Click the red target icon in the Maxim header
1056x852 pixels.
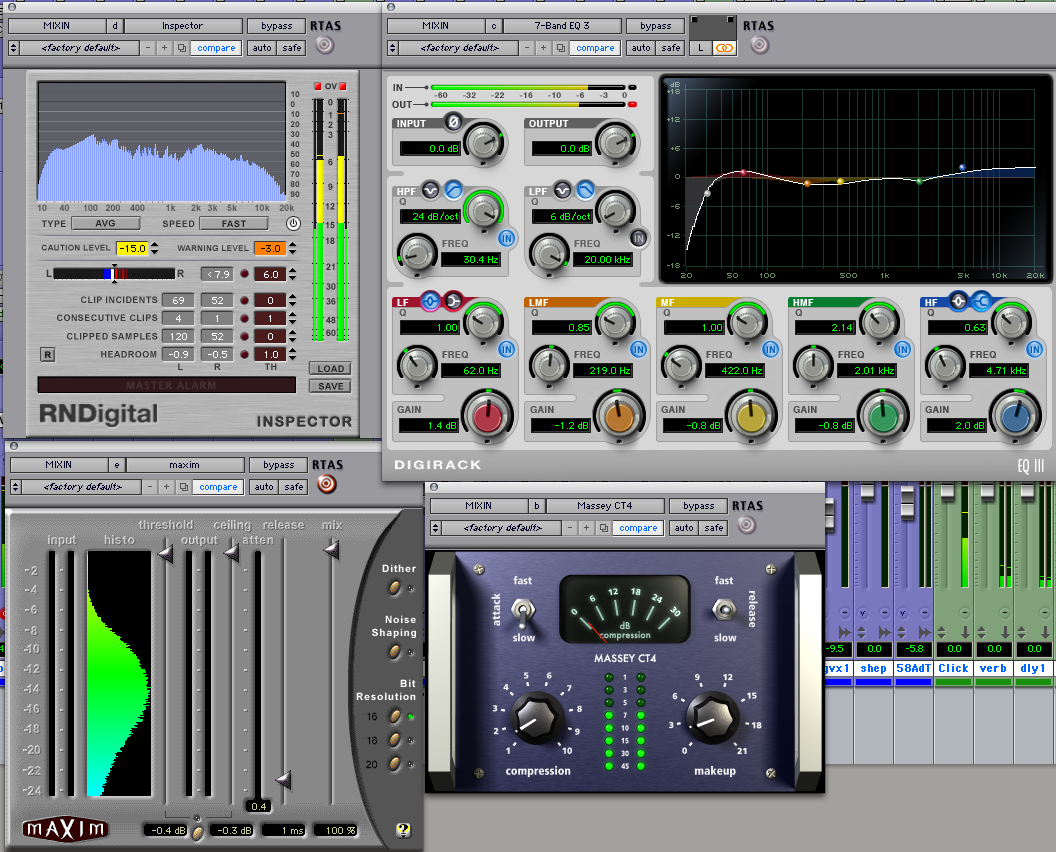tap(327, 484)
